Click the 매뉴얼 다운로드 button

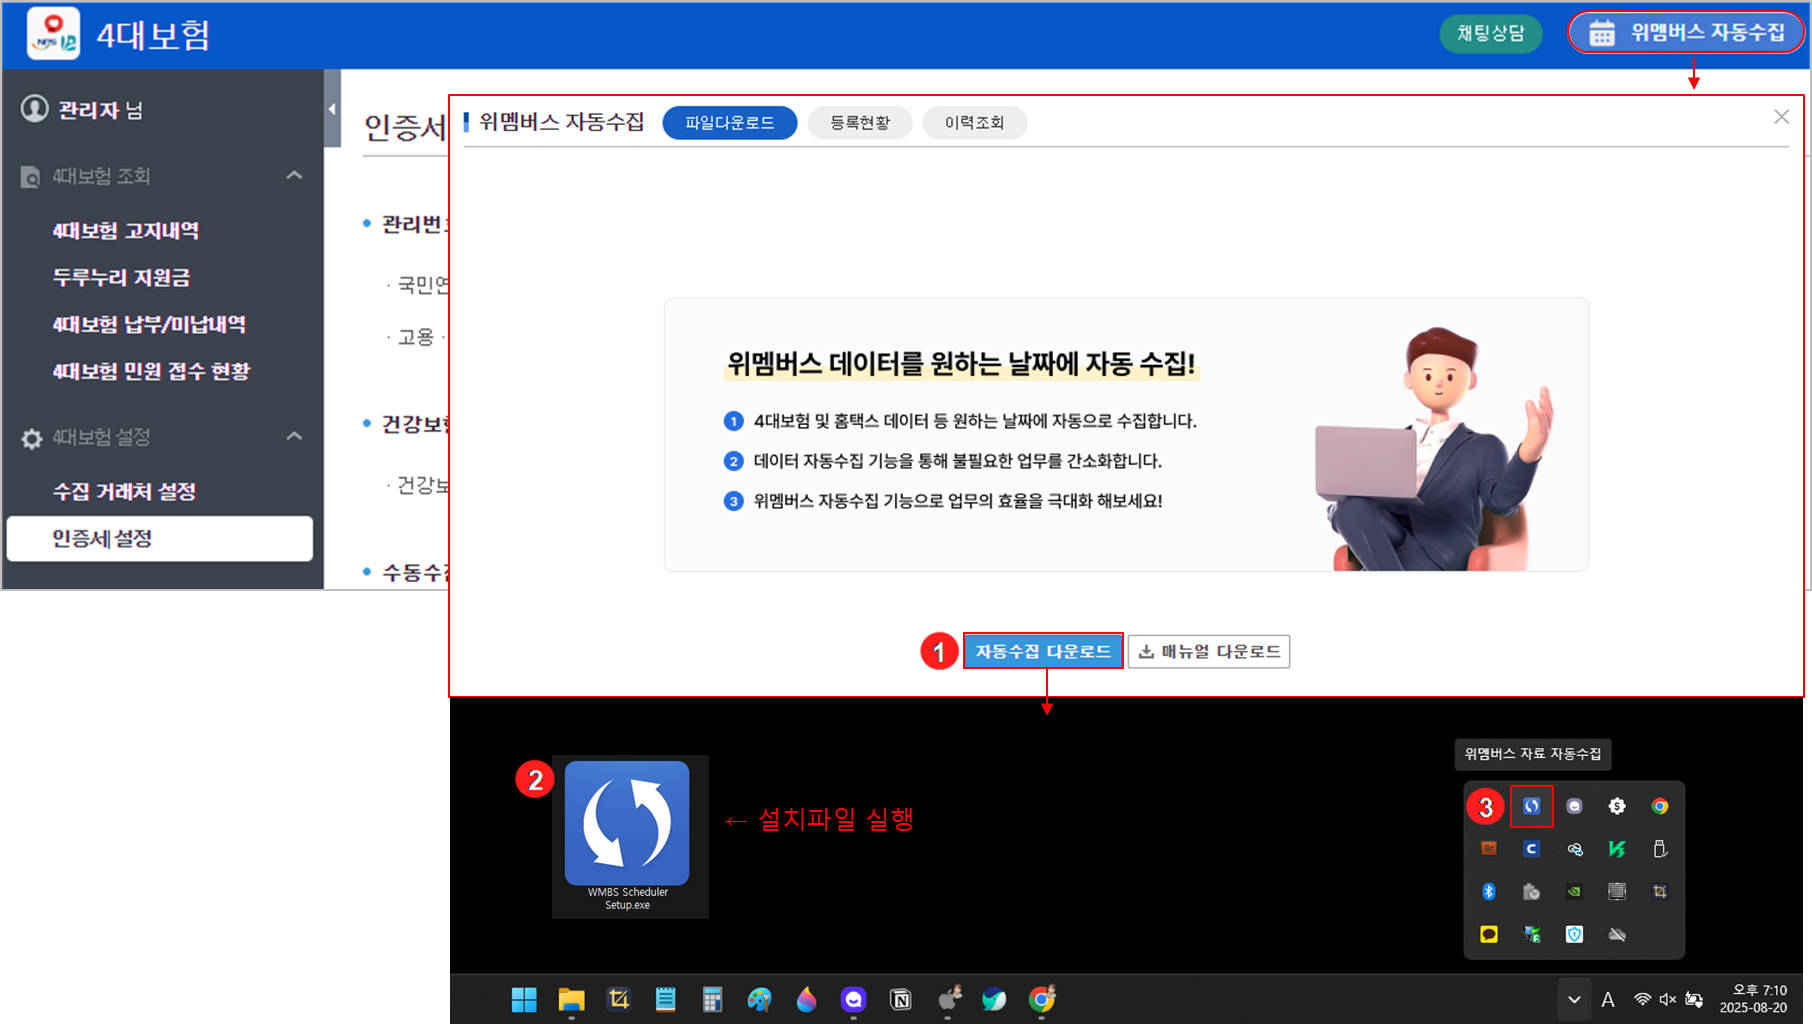coord(1209,651)
